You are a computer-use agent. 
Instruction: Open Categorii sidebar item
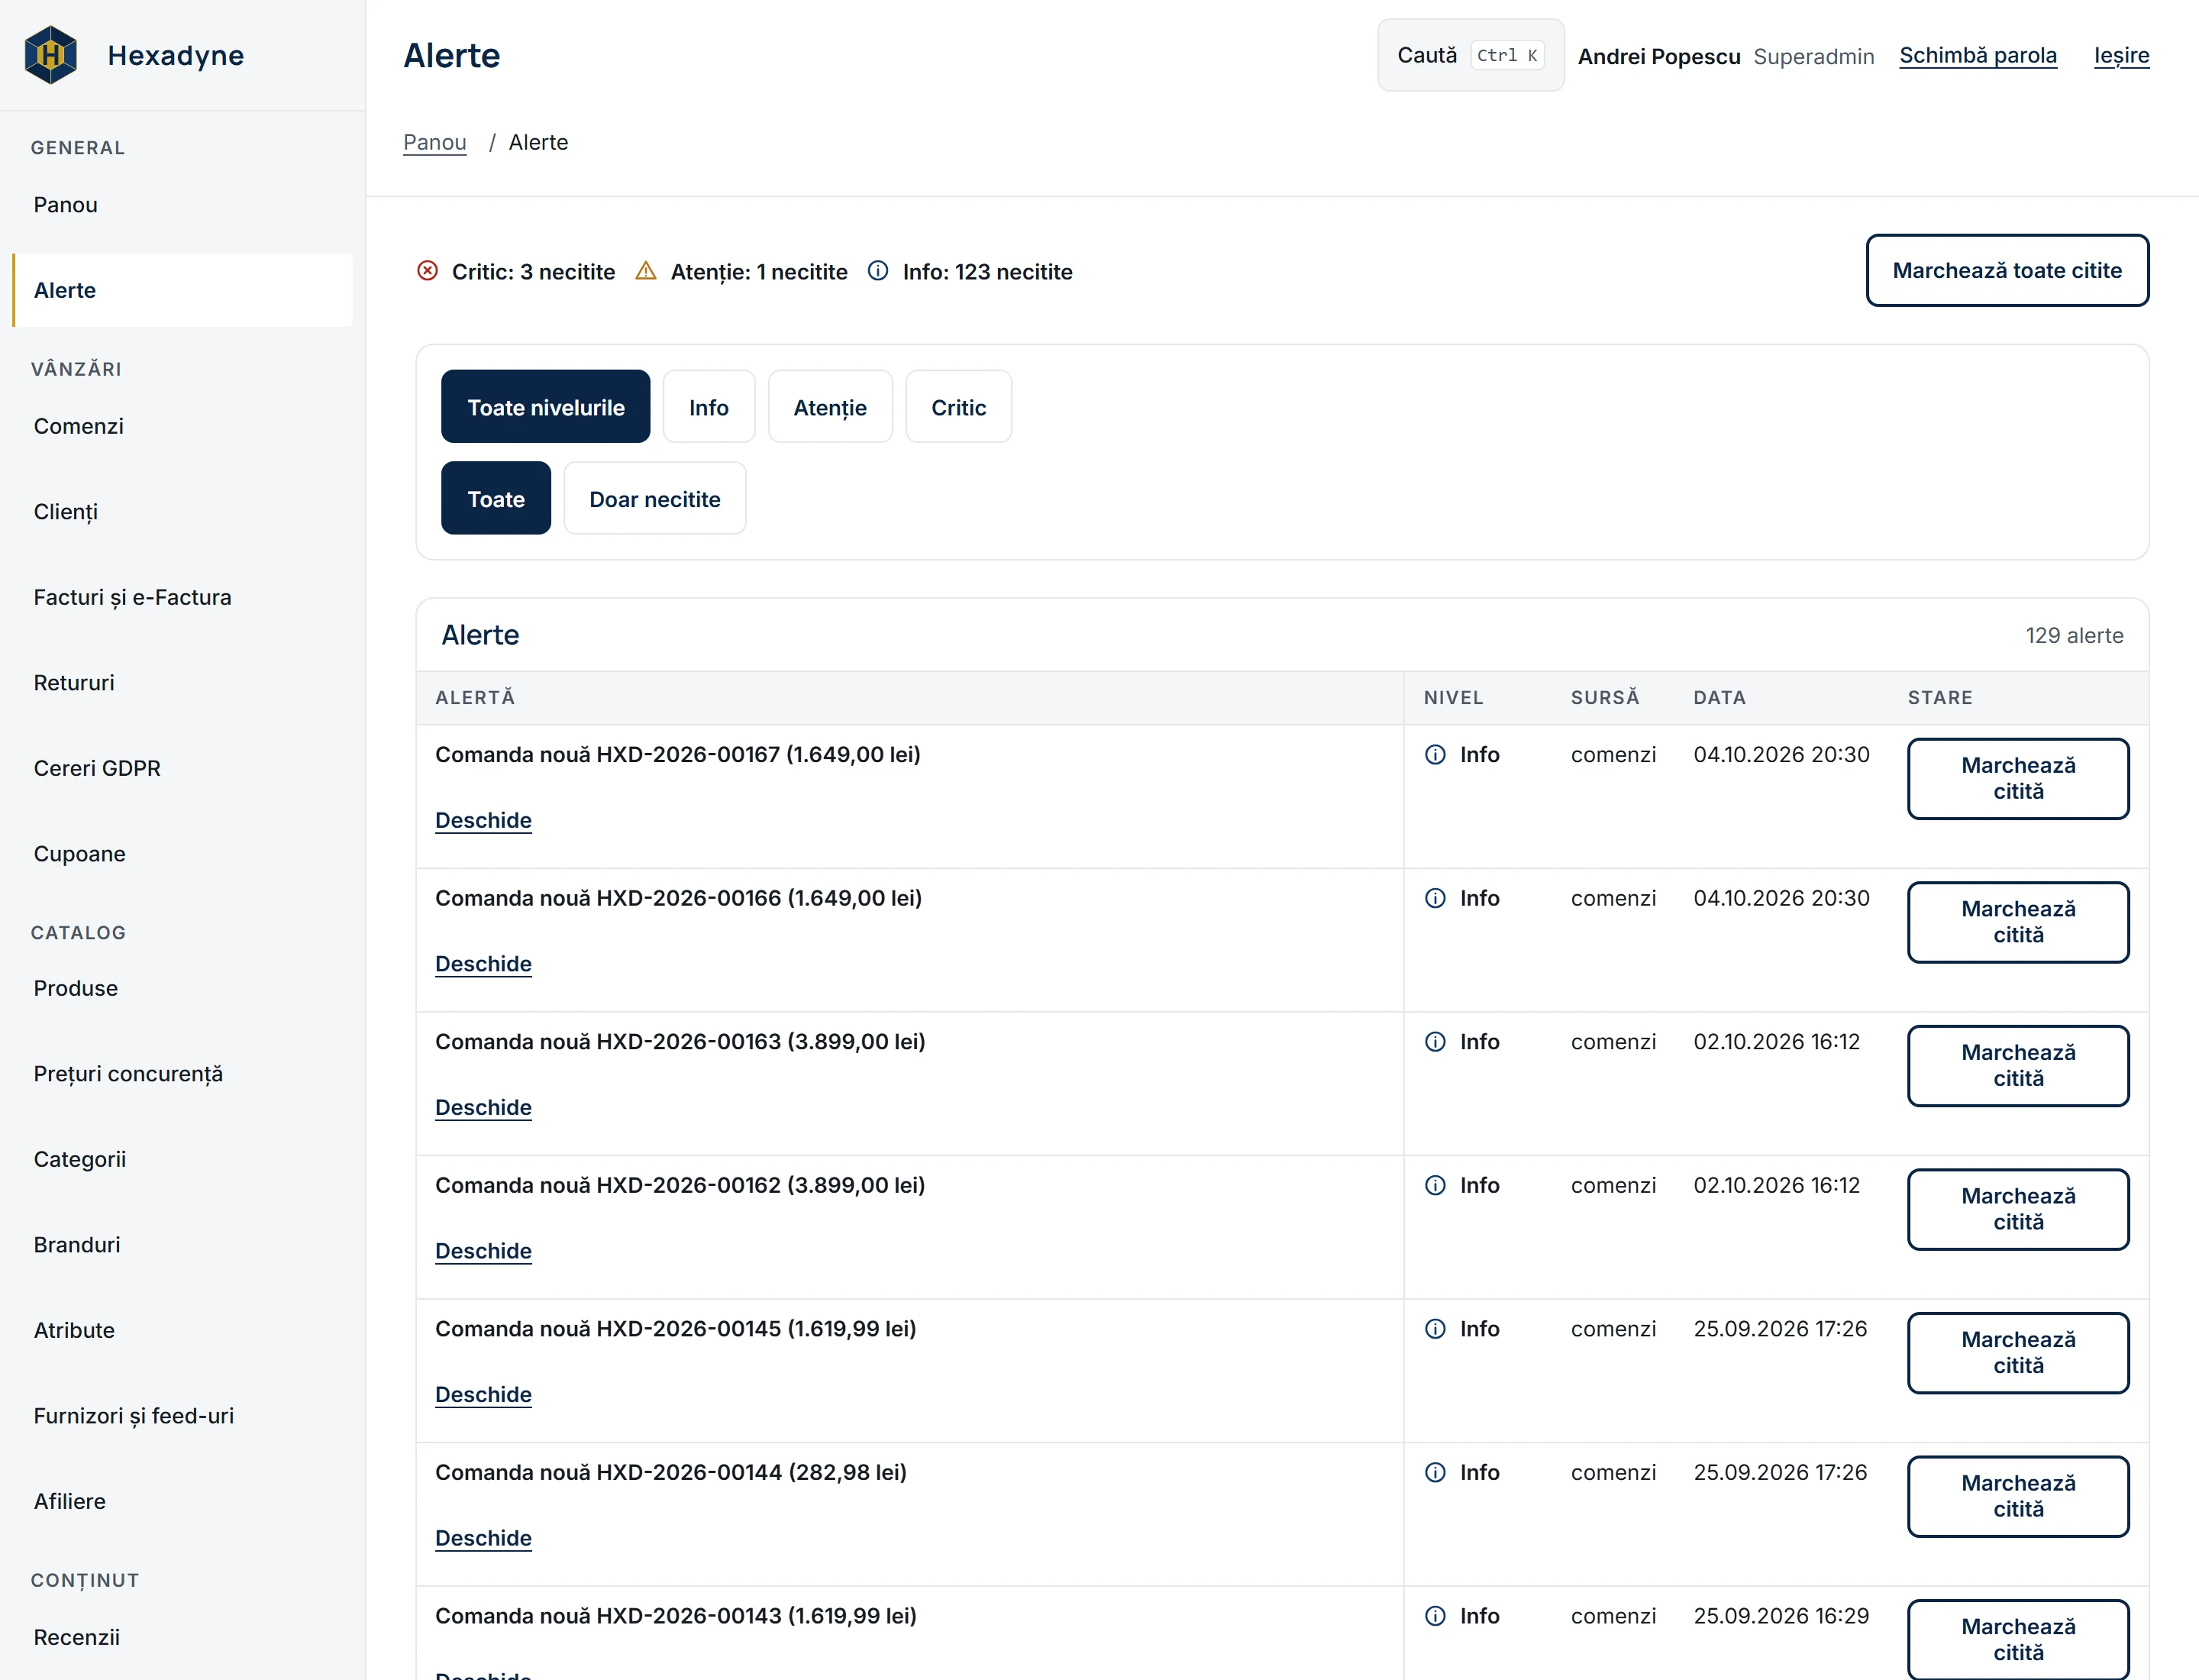(x=182, y=1160)
